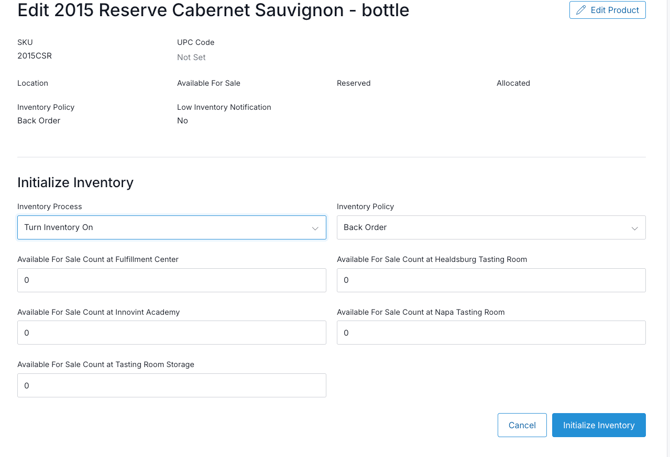Click the chevron in Turn Inventory On field

tap(315, 228)
